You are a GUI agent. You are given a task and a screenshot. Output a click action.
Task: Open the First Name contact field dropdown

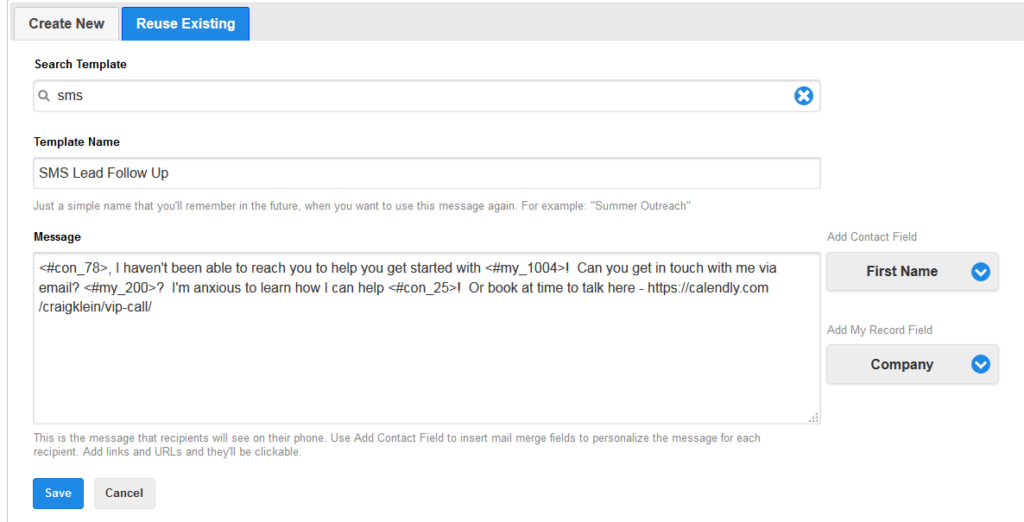click(901, 272)
